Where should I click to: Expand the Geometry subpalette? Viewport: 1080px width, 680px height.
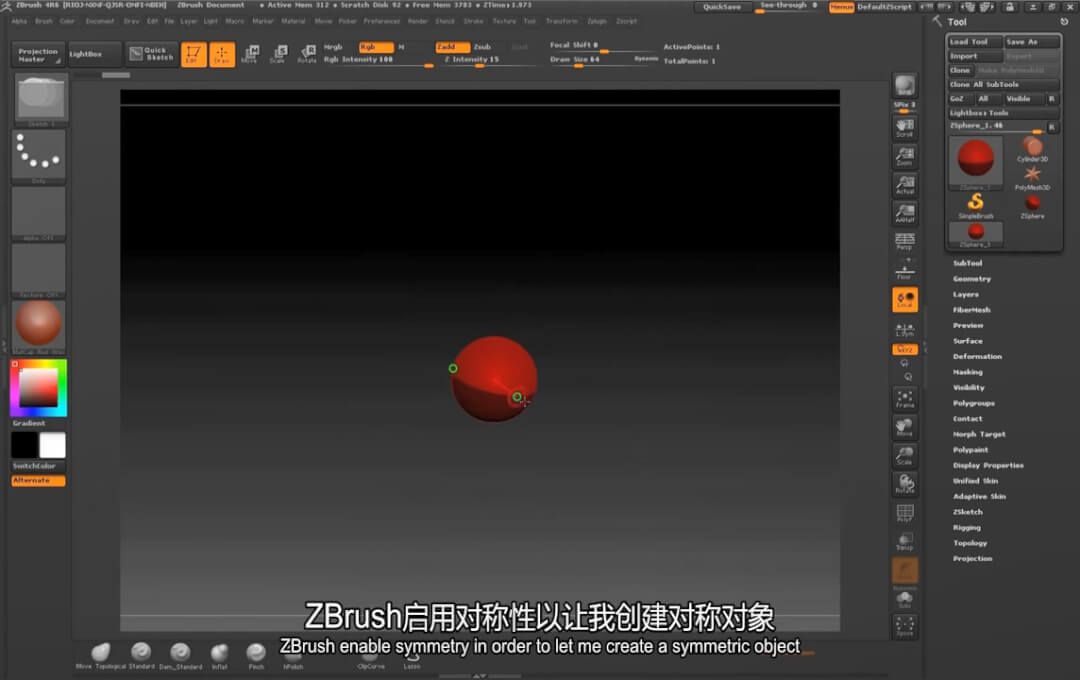tap(971, 279)
